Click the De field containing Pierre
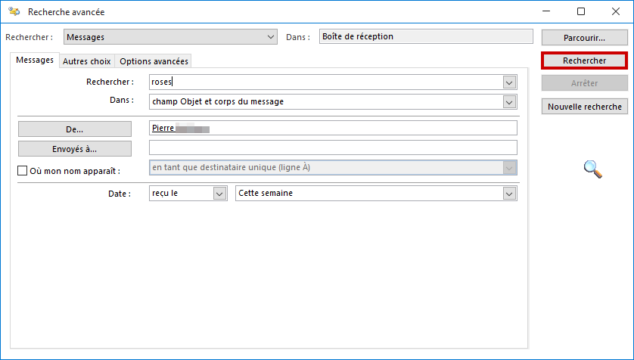 [x=333, y=128]
